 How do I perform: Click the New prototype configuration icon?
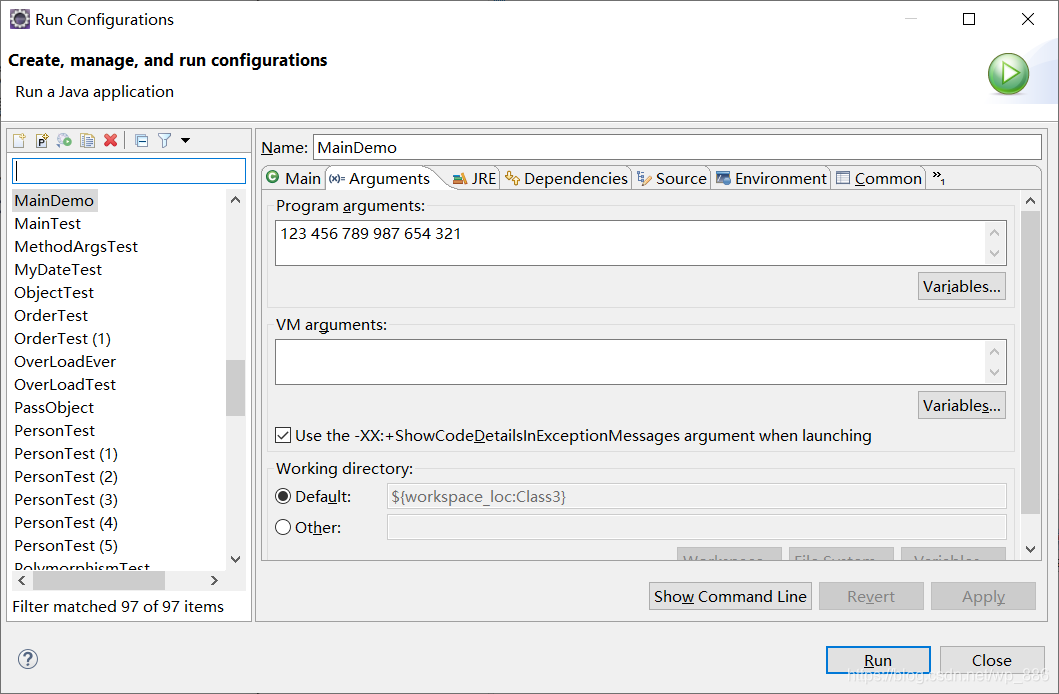coord(42,140)
